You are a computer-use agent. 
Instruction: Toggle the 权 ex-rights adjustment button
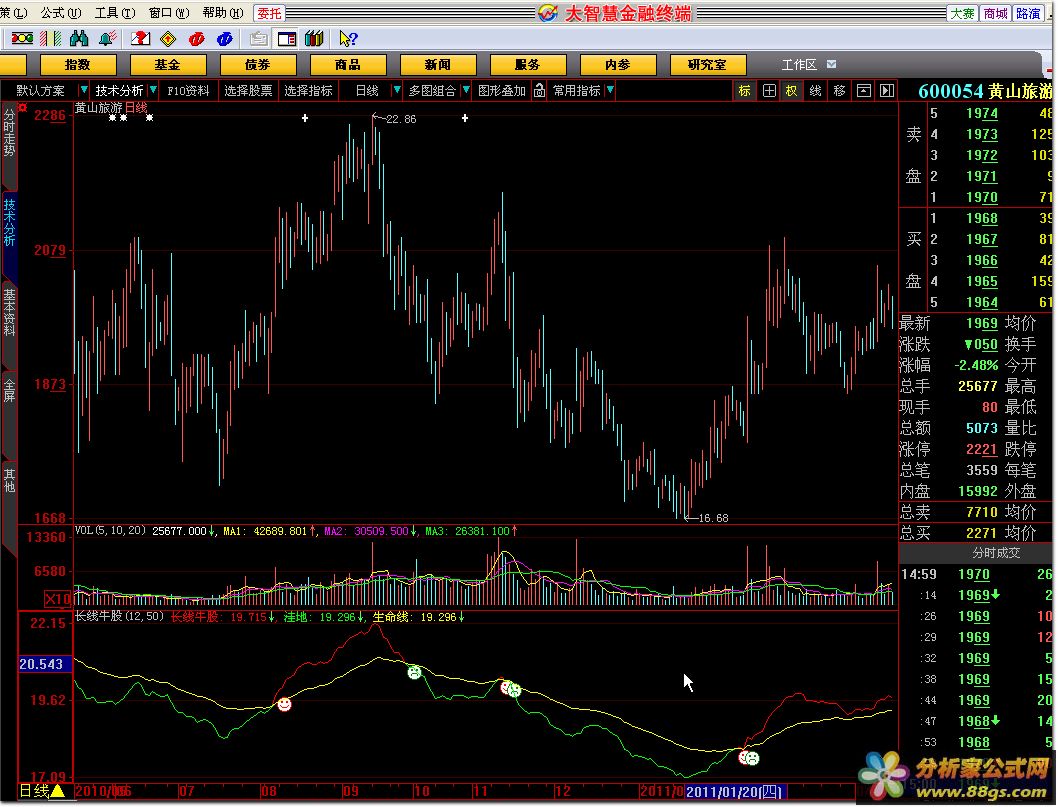click(x=791, y=90)
